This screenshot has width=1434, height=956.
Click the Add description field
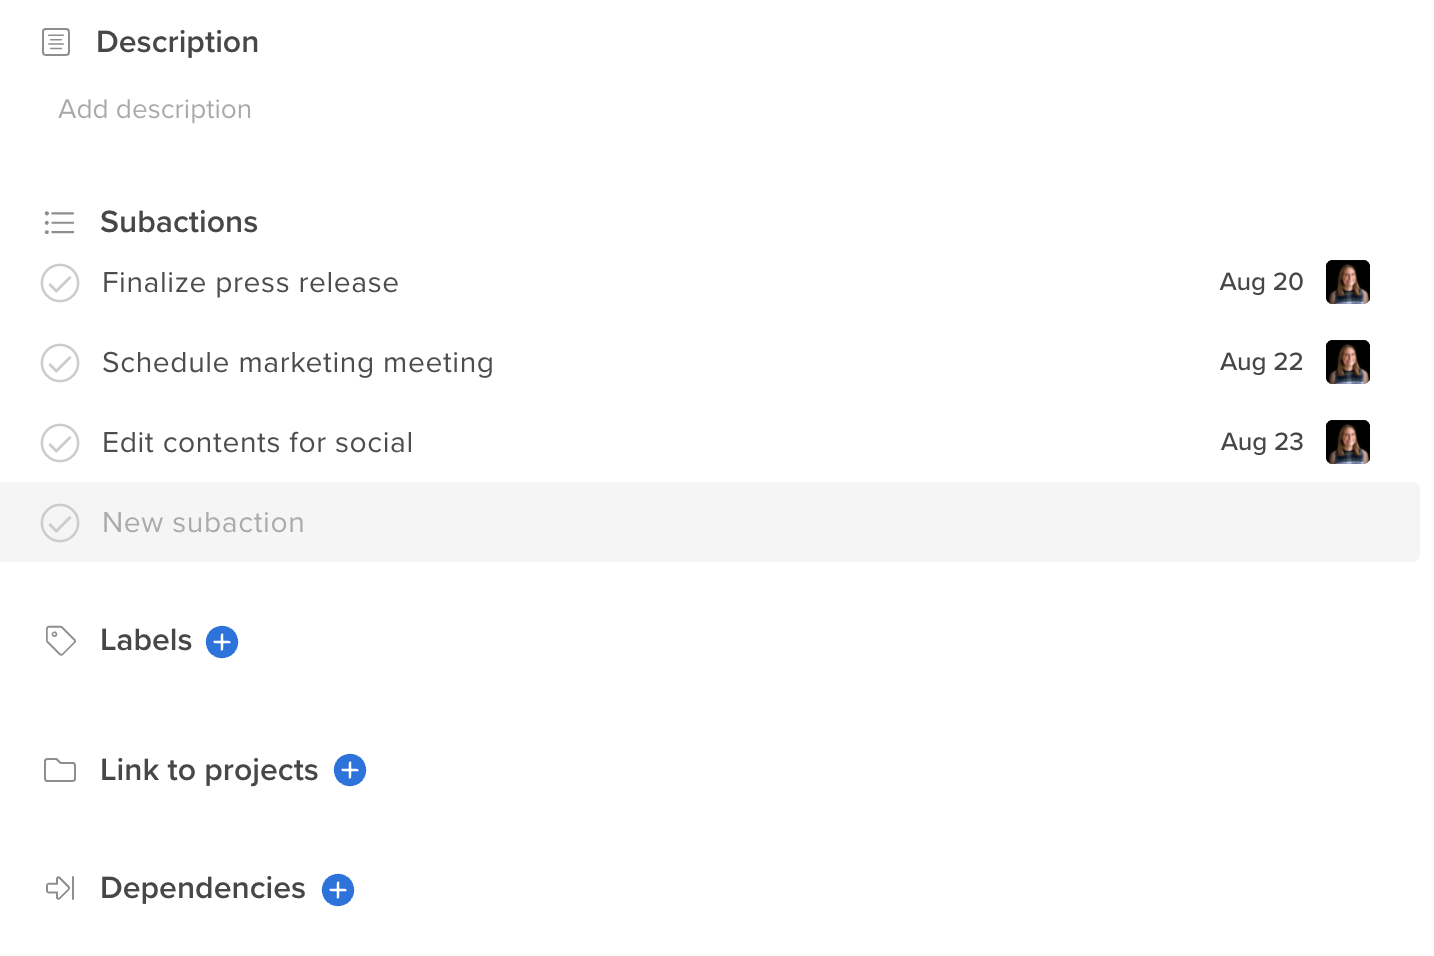coord(155,109)
